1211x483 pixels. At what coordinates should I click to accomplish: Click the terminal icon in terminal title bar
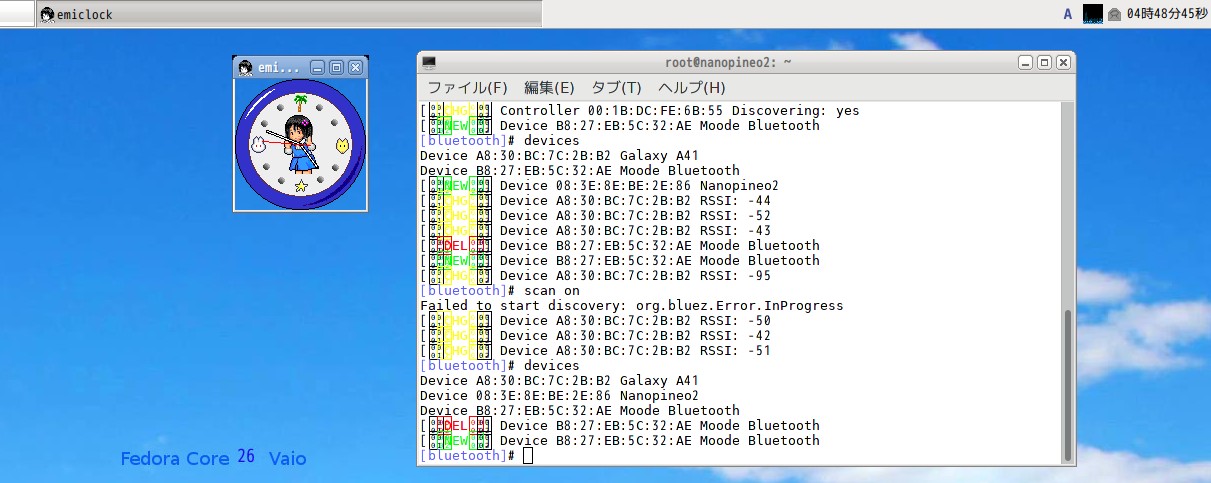(x=429, y=62)
